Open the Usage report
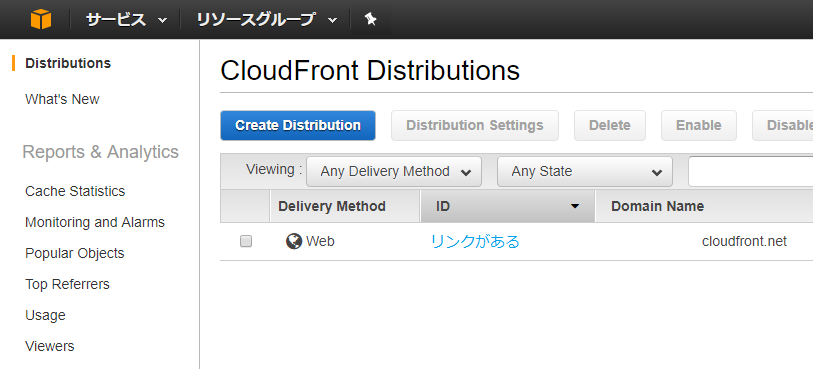The height and width of the screenshot is (369, 813). (45, 316)
